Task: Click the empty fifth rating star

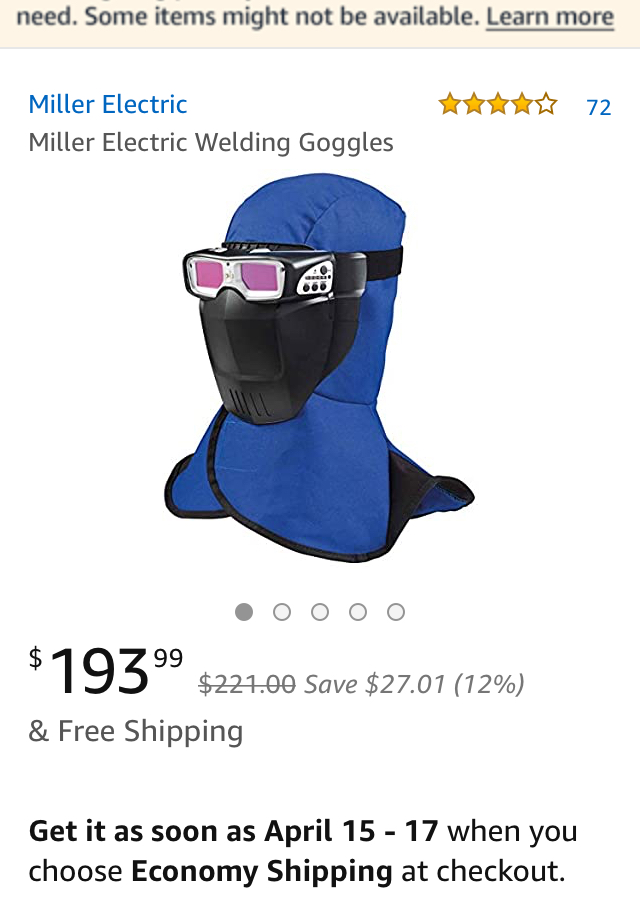Action: click(546, 105)
